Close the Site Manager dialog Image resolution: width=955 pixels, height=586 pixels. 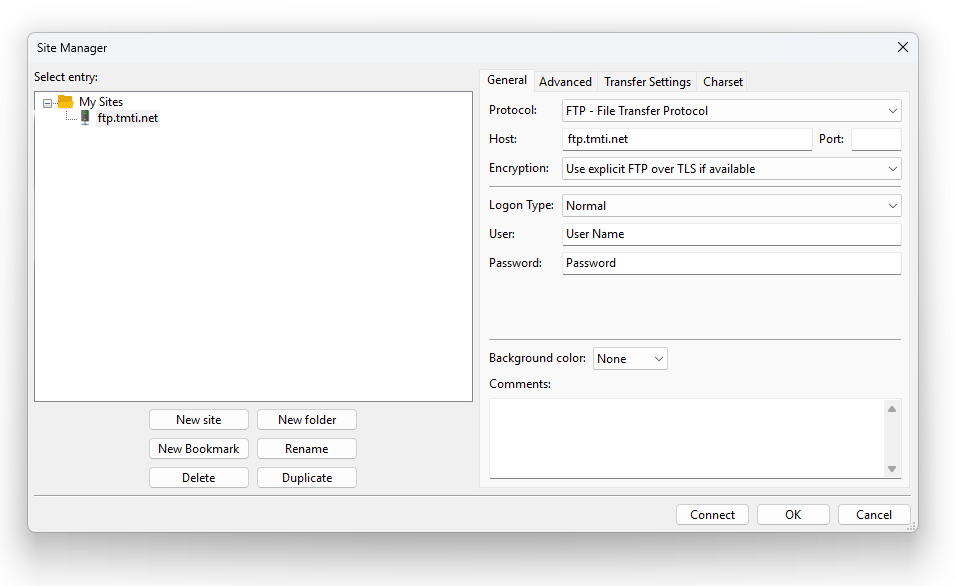pyautogui.click(x=903, y=47)
